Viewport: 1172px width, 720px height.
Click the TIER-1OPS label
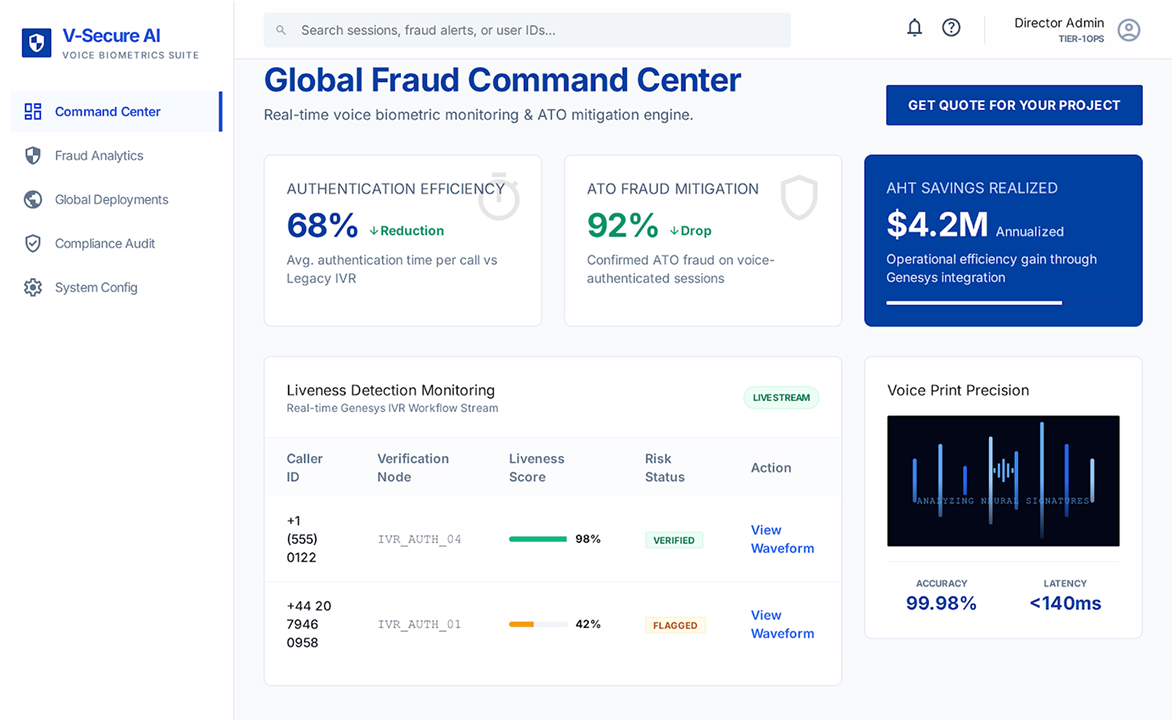pos(1081,39)
